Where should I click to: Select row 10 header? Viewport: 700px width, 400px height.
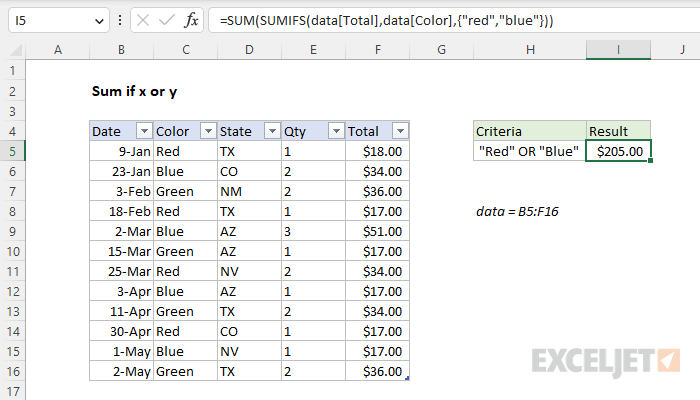(x=12, y=251)
